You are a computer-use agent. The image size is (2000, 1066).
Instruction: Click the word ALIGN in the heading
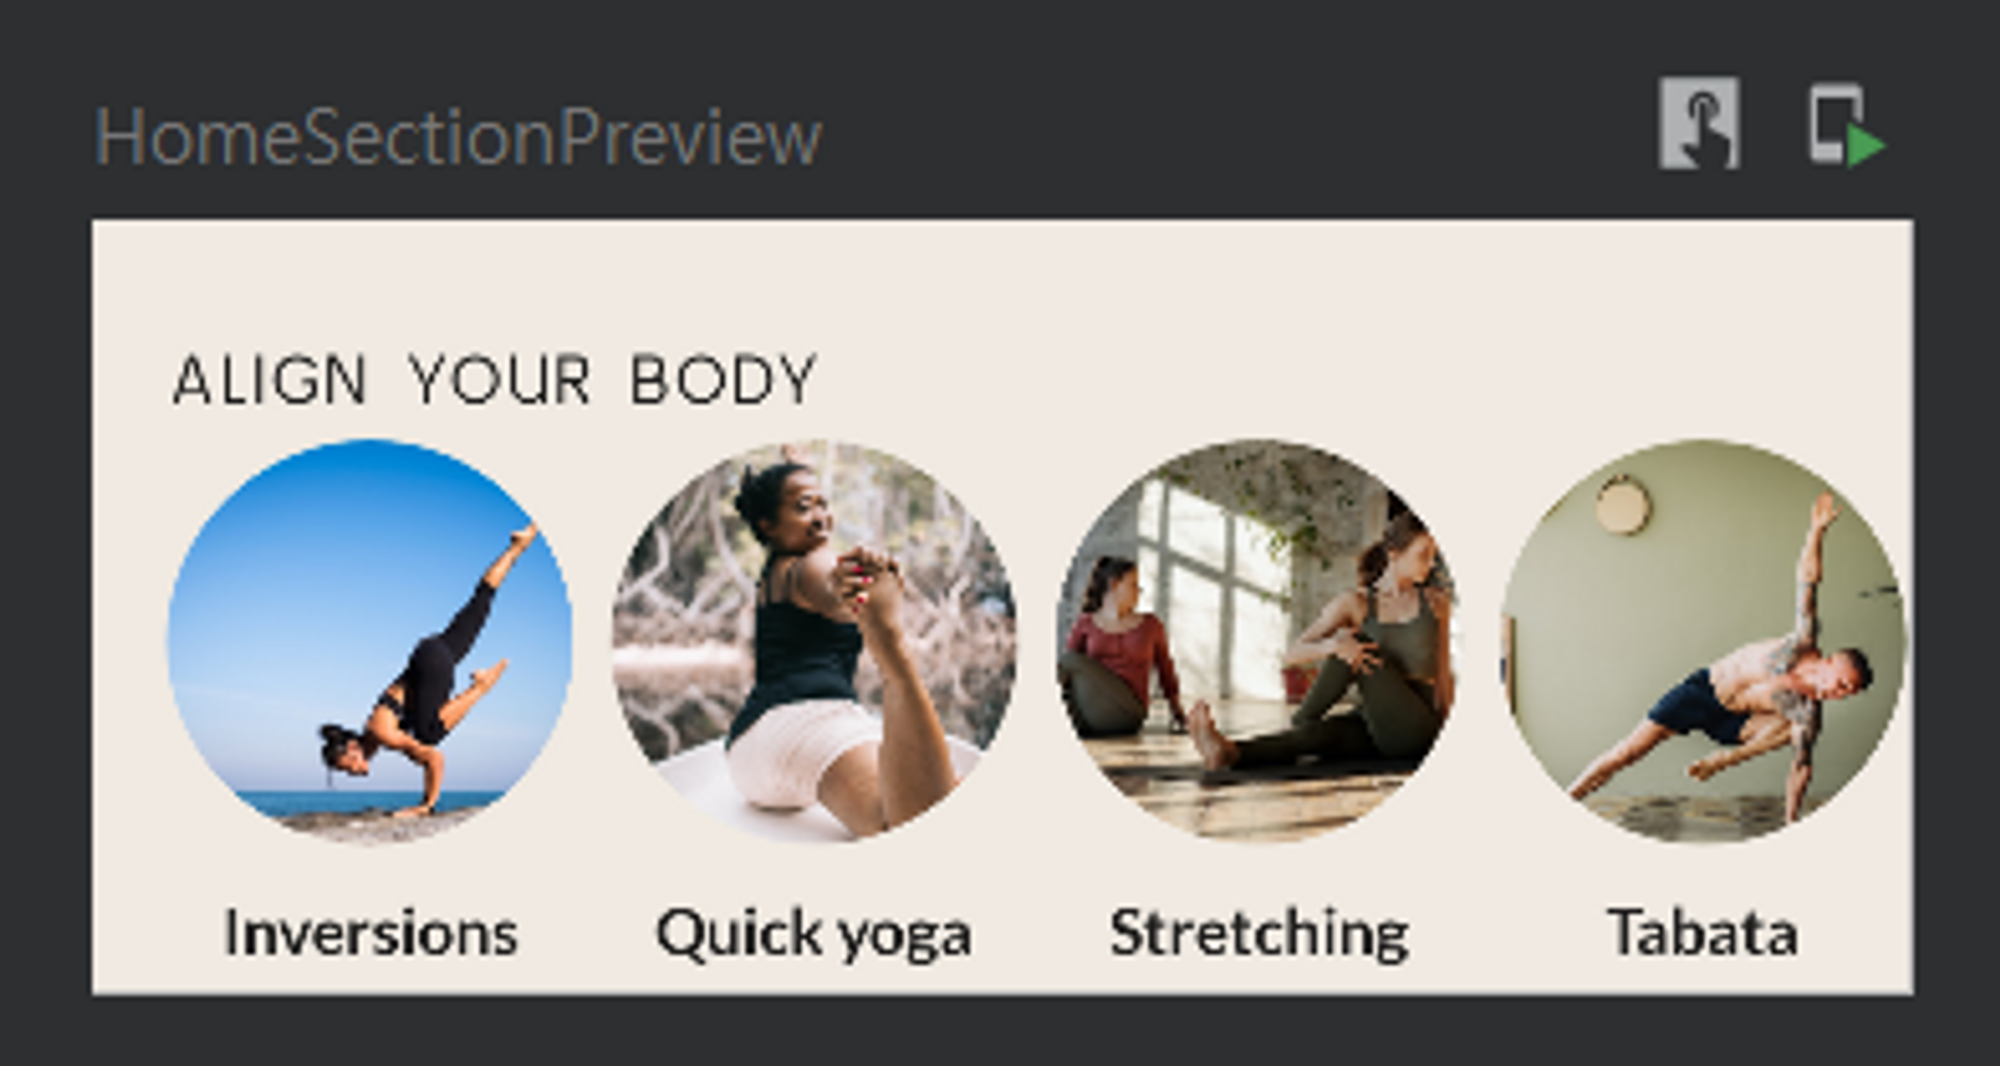point(269,380)
